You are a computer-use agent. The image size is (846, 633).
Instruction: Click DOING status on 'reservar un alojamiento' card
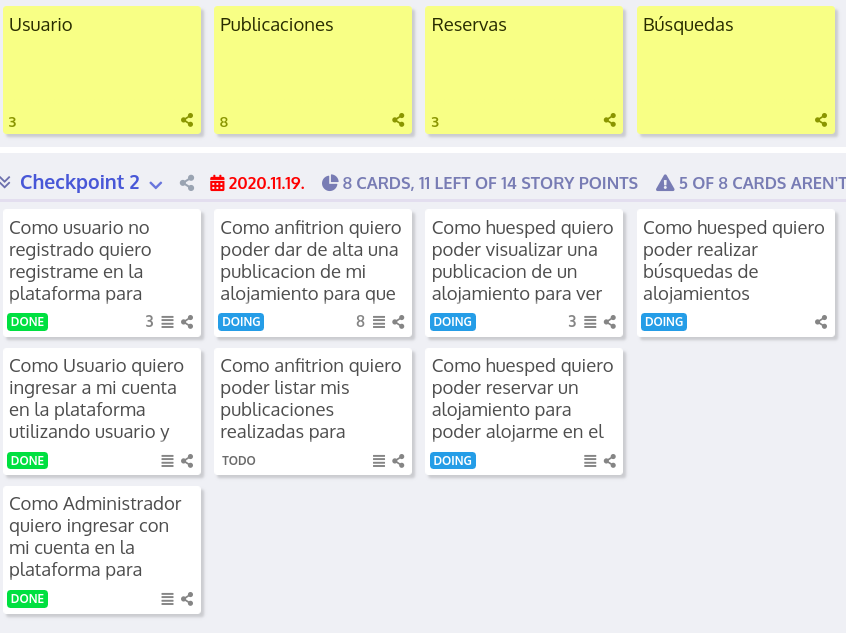pos(453,460)
